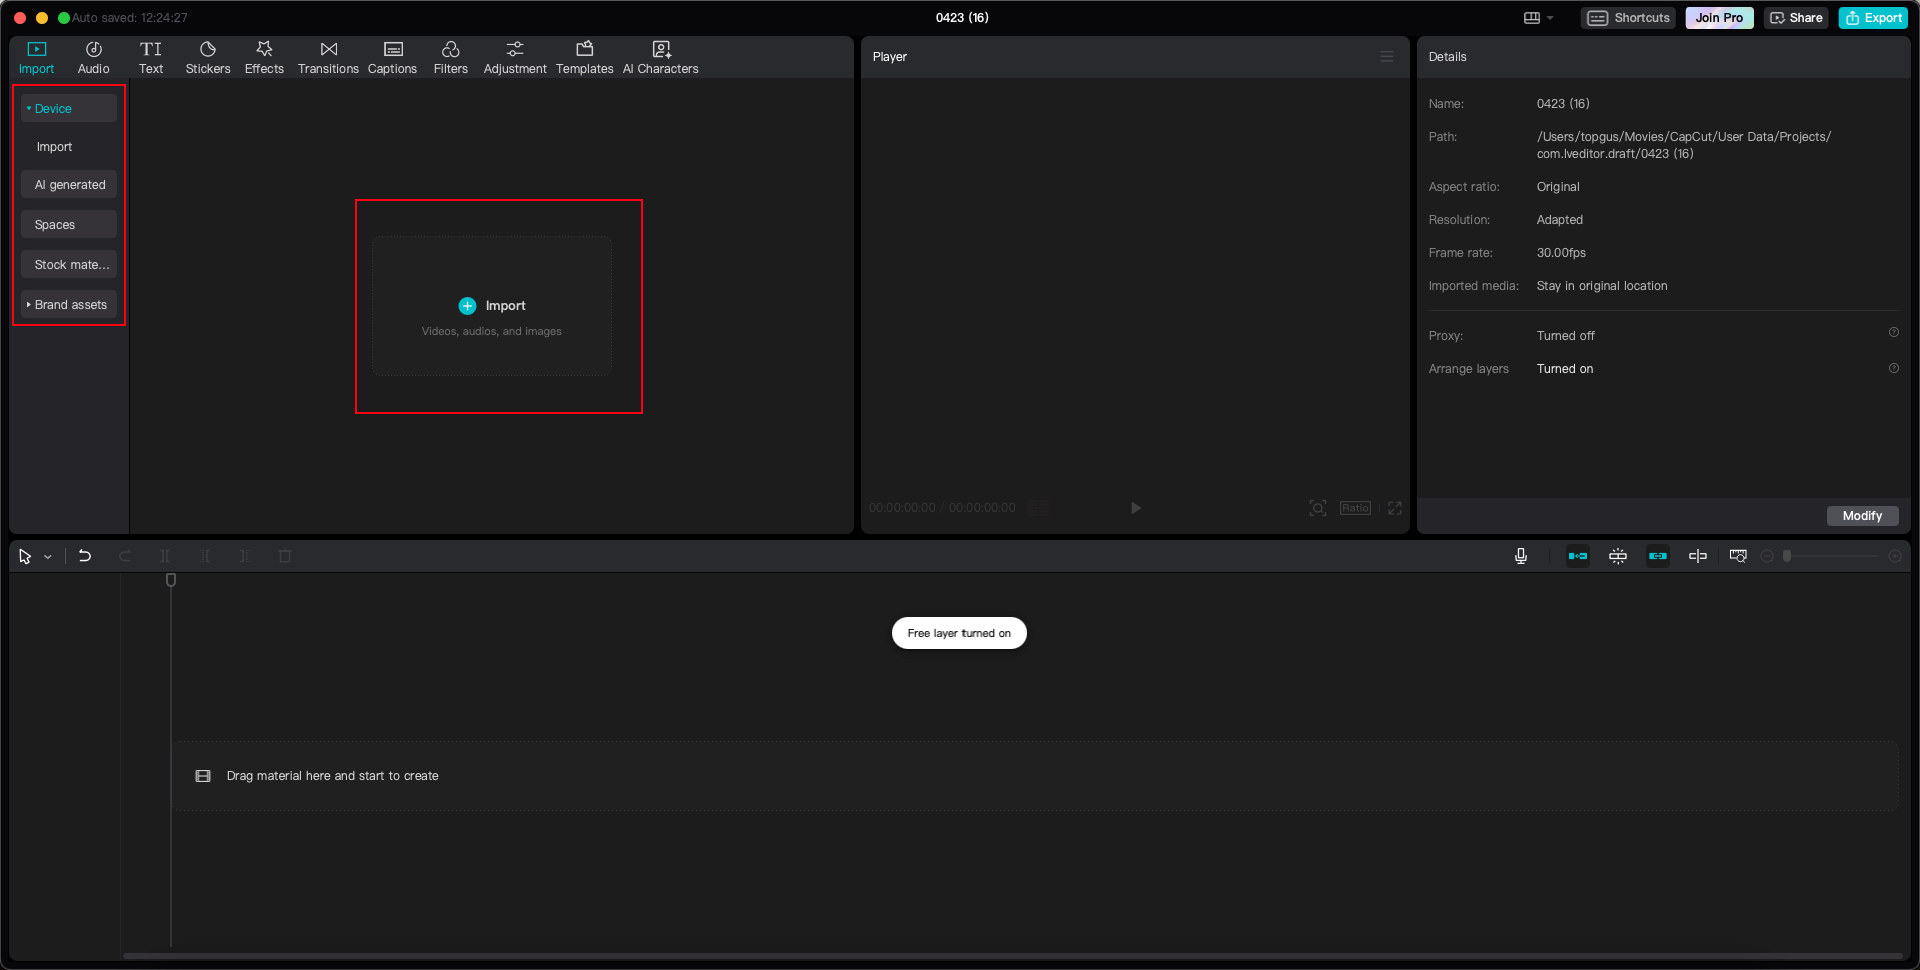Open Stock materials in the sidebar
Viewport: 1920px width, 970px height.
click(69, 265)
